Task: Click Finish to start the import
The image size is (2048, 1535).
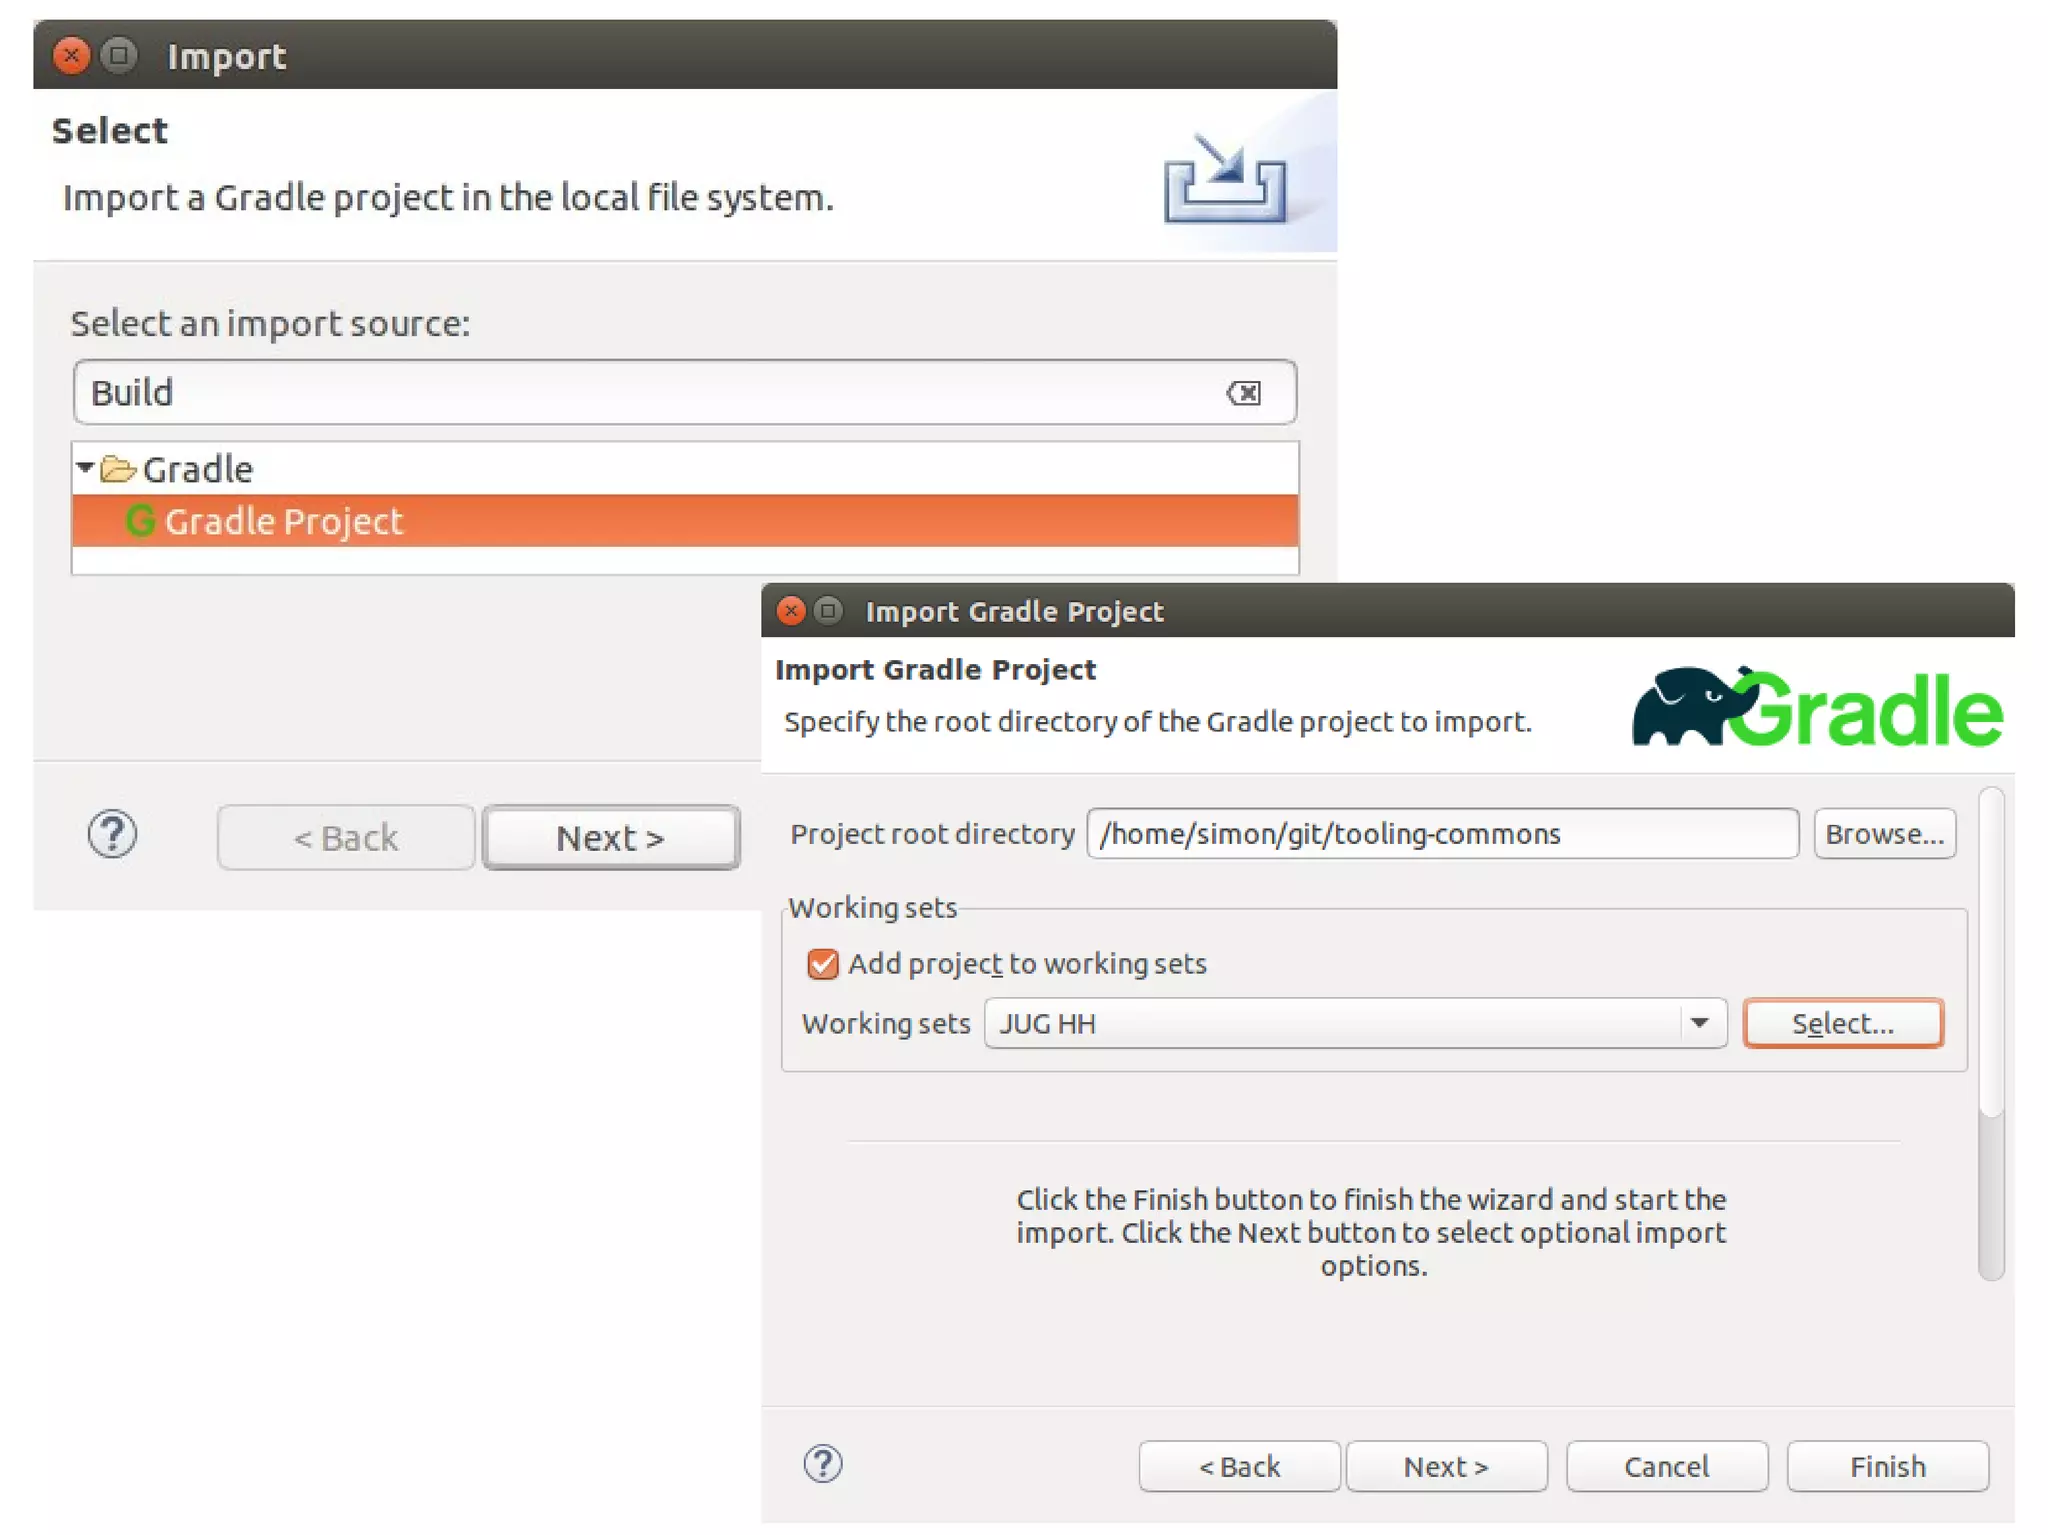Action: tap(1887, 1466)
